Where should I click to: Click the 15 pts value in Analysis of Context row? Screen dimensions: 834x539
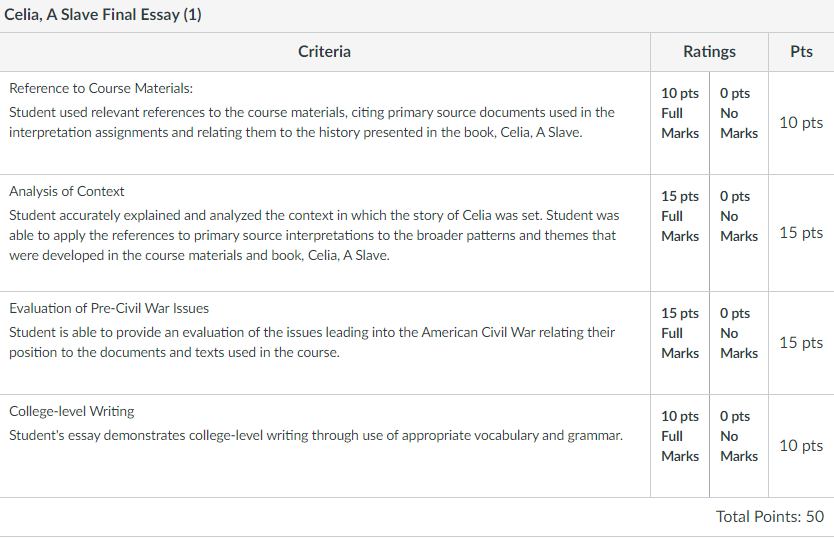point(801,233)
